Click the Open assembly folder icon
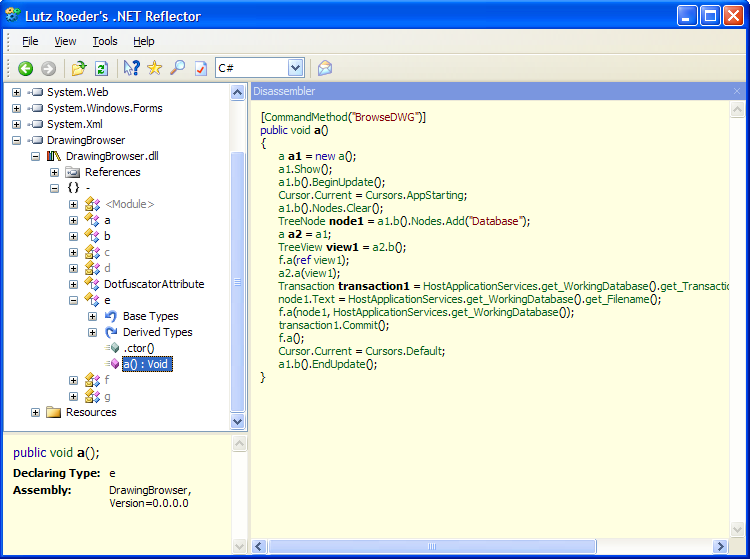750x559 pixels. [79, 68]
